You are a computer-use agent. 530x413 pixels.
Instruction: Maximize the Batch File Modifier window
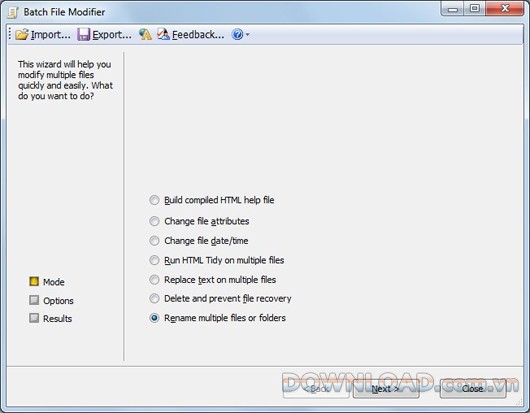pyautogui.click(x=475, y=8)
